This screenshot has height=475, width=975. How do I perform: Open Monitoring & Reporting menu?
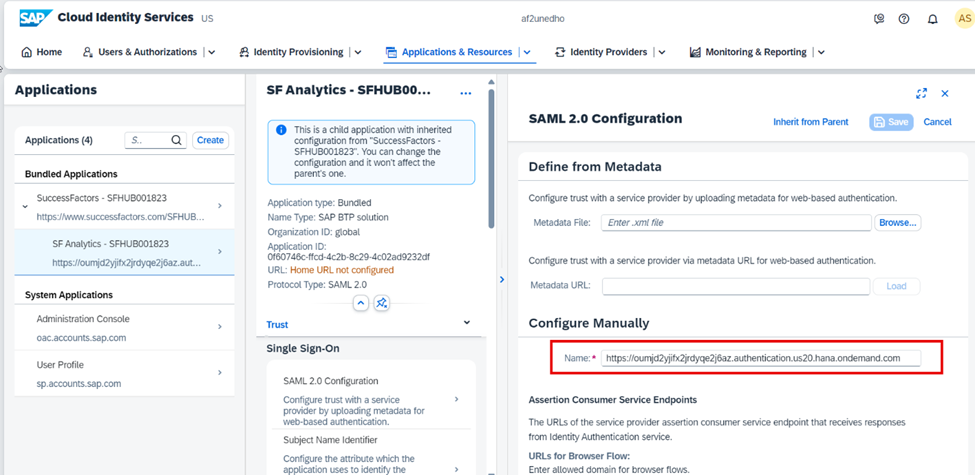click(x=748, y=52)
